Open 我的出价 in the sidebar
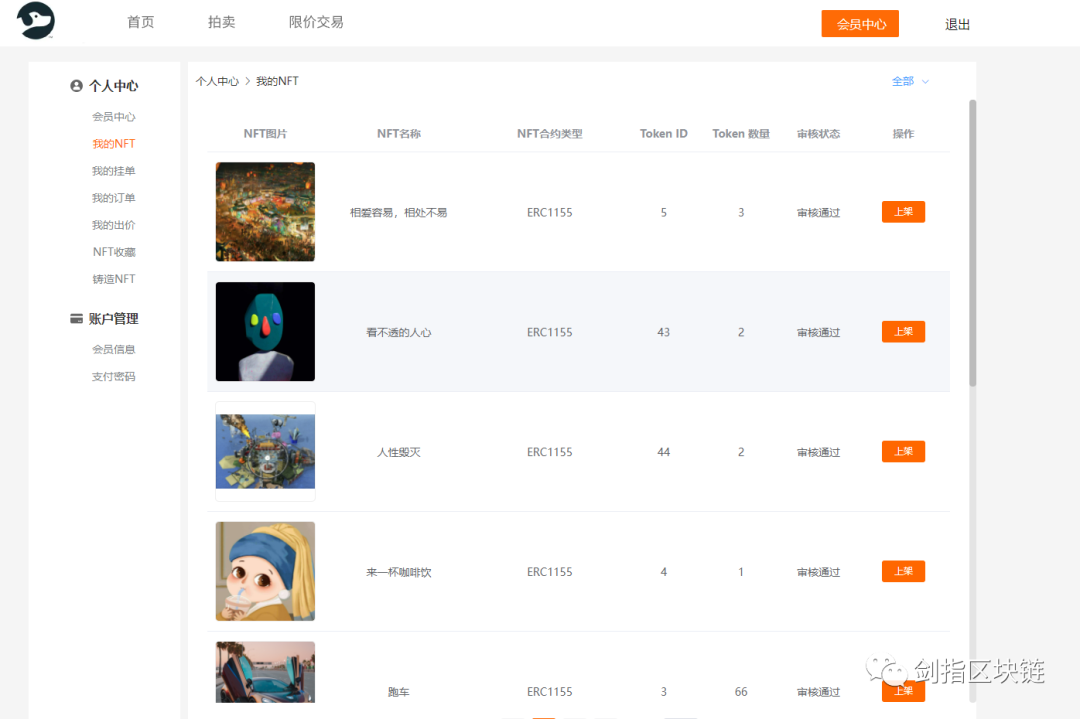 click(114, 224)
